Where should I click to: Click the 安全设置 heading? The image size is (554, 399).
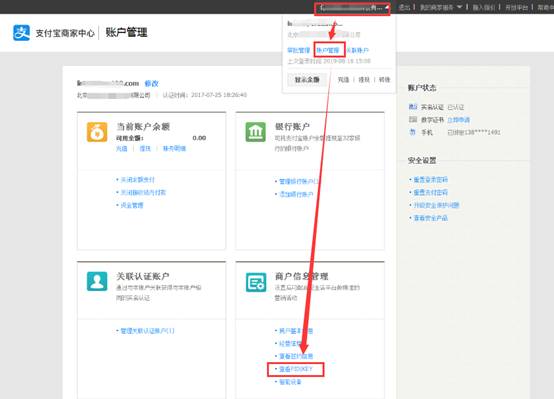[x=422, y=160]
